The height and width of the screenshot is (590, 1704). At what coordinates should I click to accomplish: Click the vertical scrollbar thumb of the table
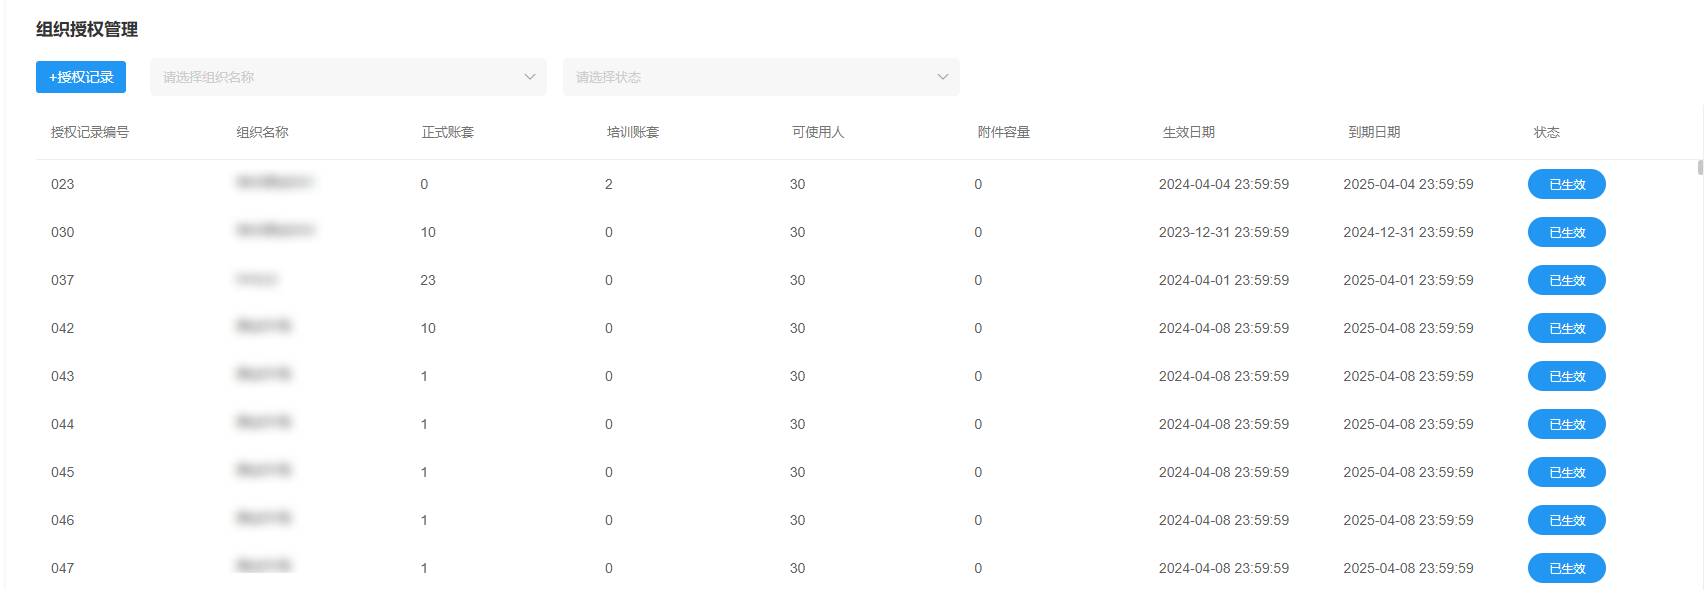point(1700,167)
